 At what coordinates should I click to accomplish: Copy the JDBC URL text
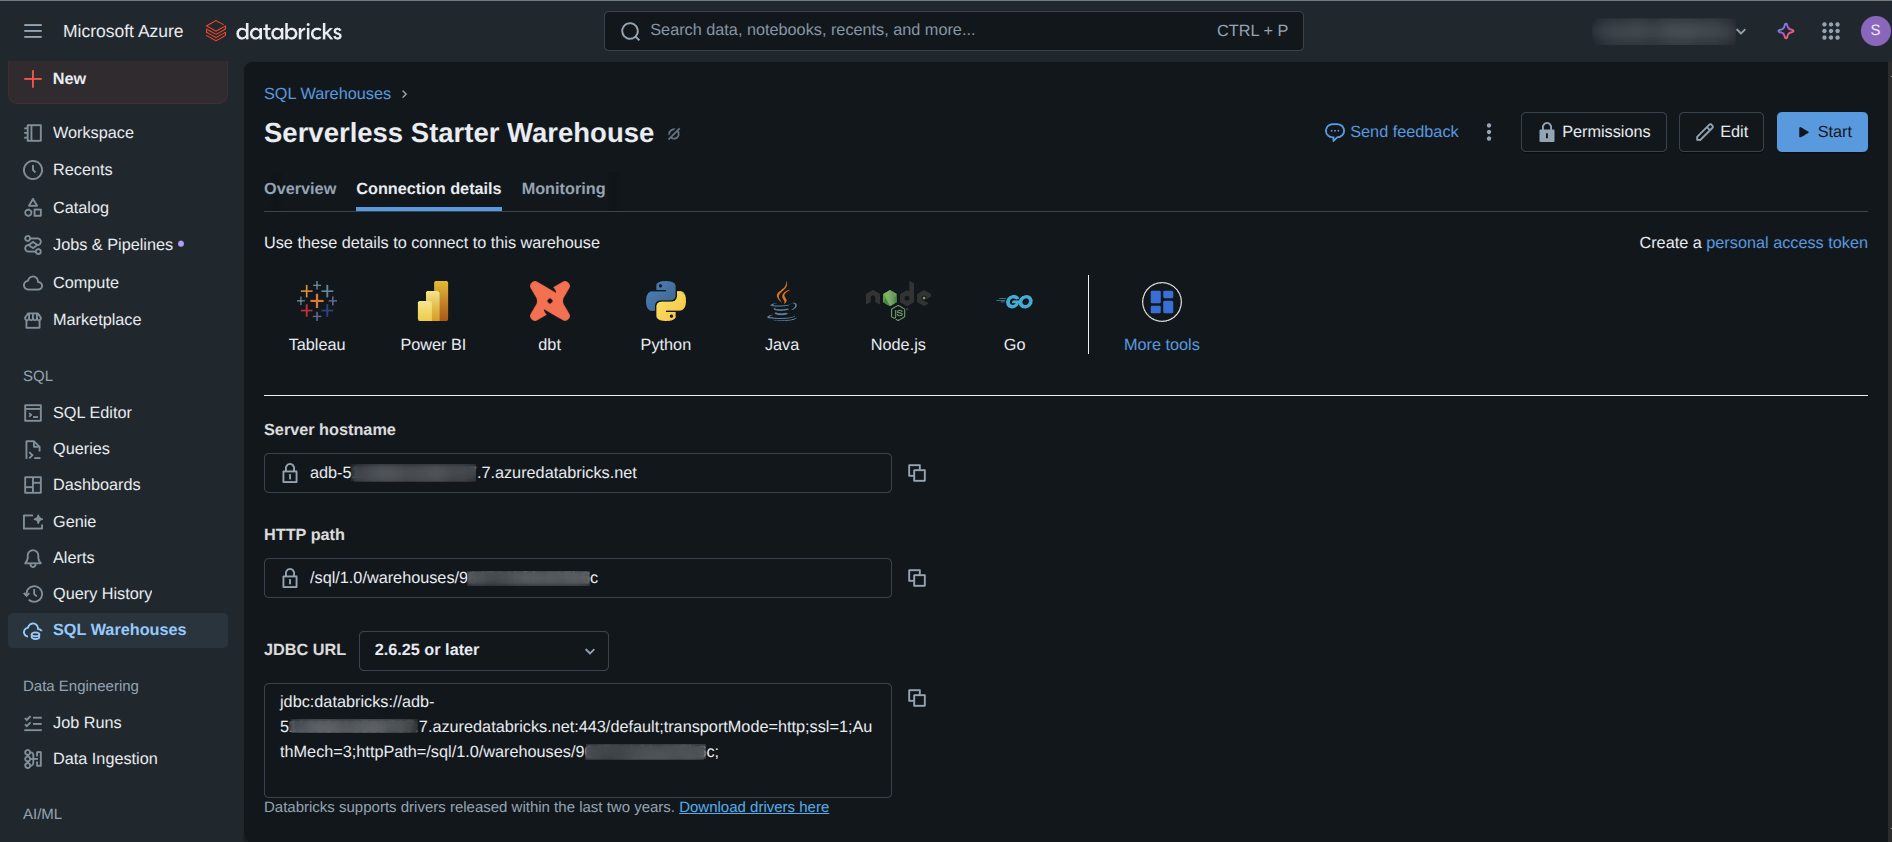tap(917, 698)
